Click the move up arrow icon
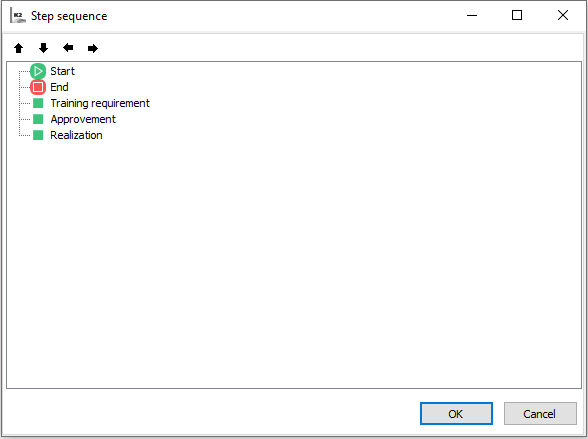This screenshot has width=588, height=439. 18,48
